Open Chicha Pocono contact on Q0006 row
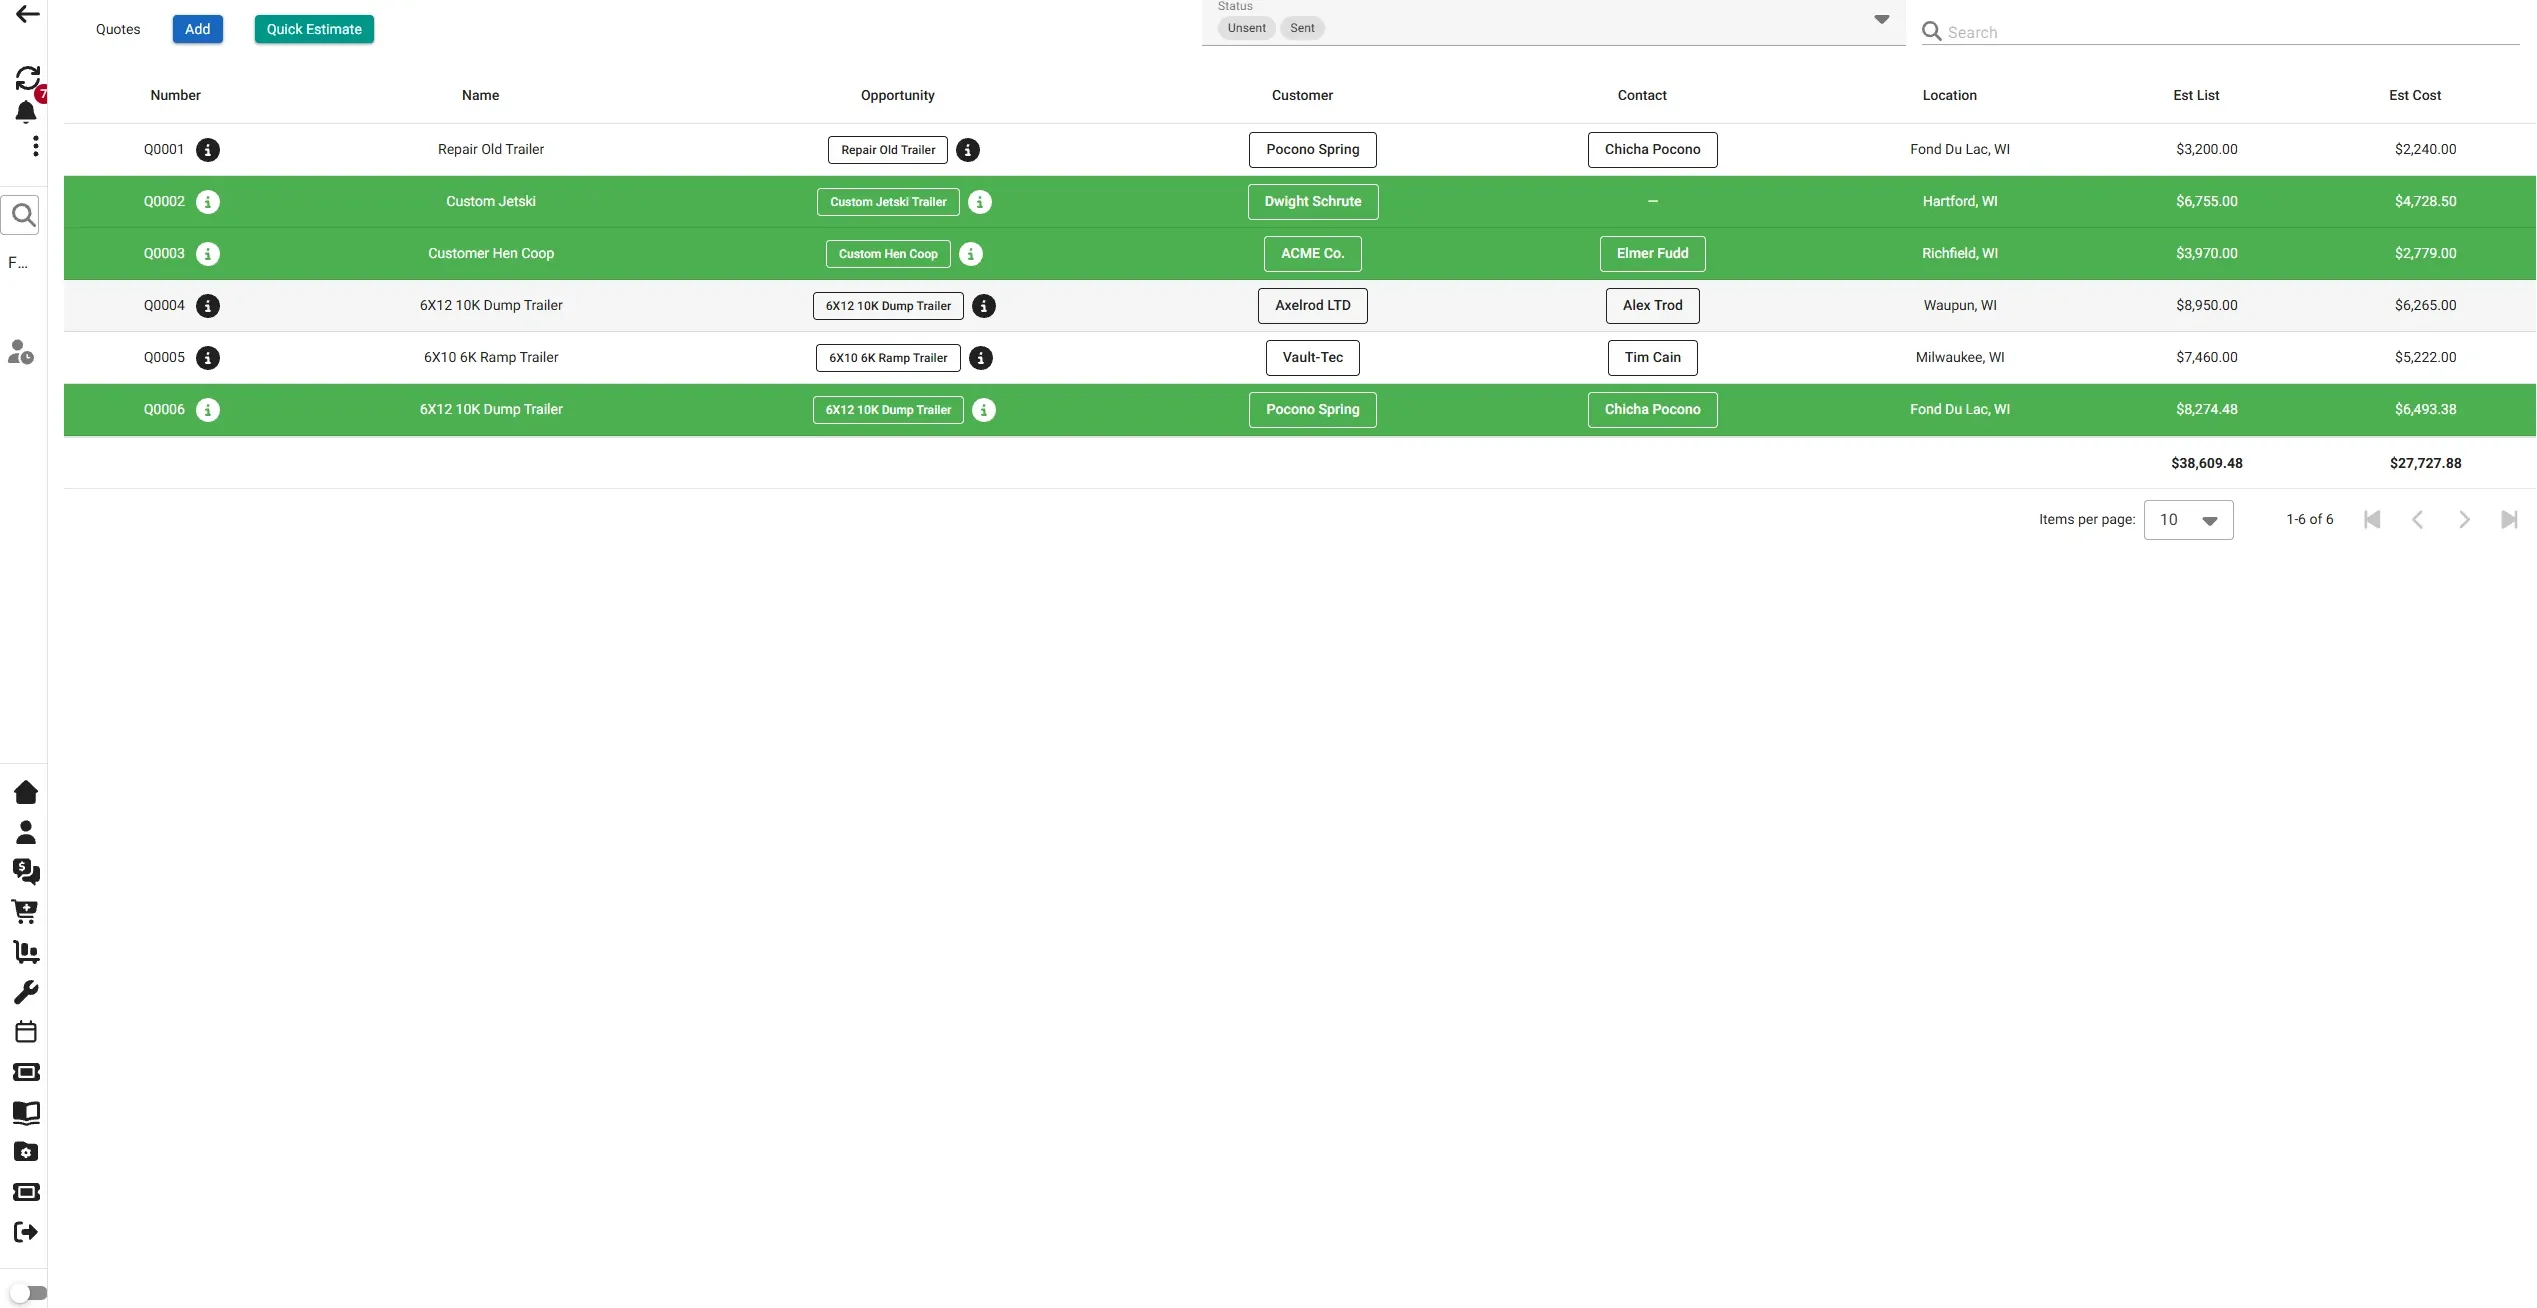This screenshot has width=2537, height=1308. (x=1652, y=410)
